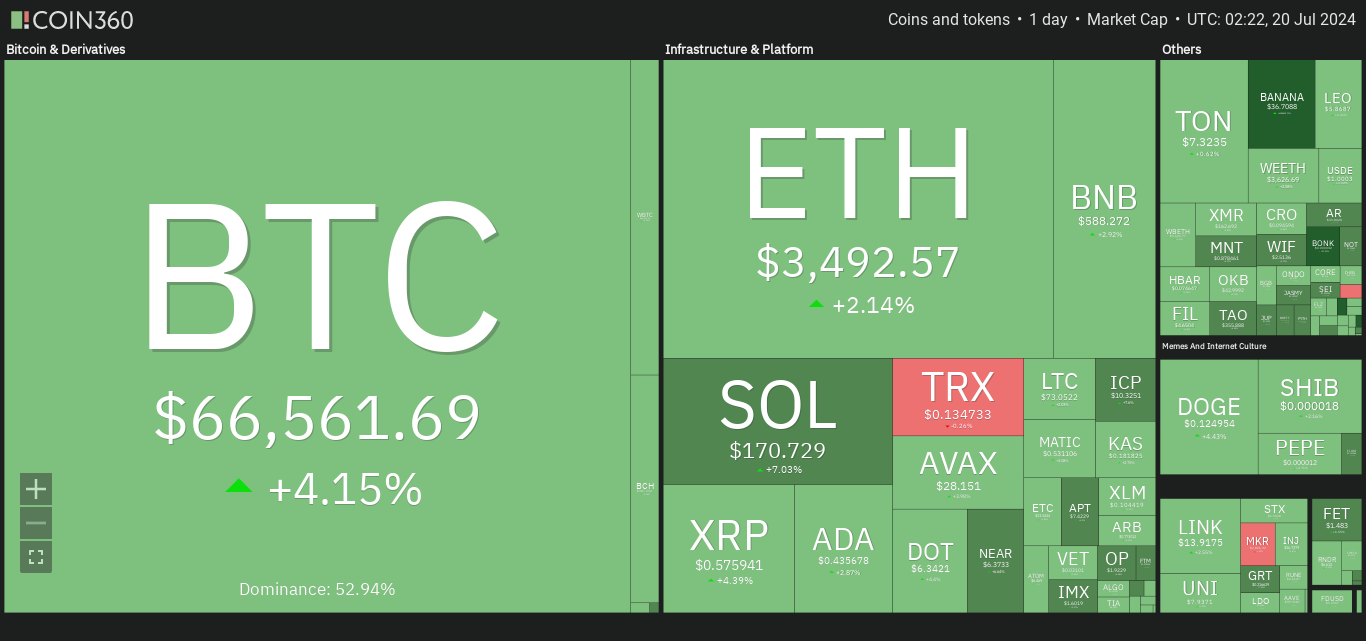Viewport: 1366px width, 641px height.
Task: Open the COIN360 logo home link
Action: tap(72, 20)
